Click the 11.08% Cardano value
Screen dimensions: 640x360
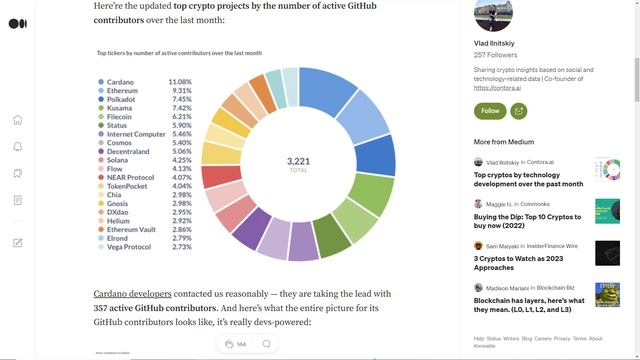click(180, 82)
